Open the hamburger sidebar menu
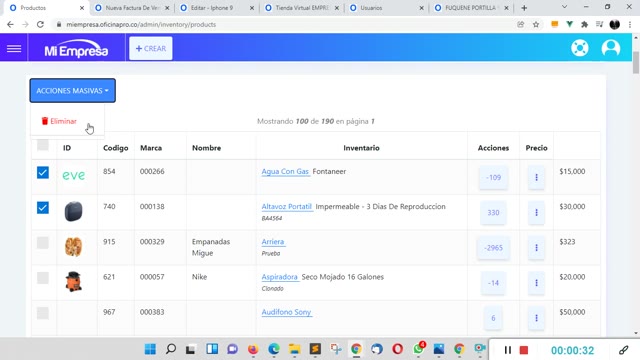640x360 pixels. pyautogui.click(x=14, y=49)
